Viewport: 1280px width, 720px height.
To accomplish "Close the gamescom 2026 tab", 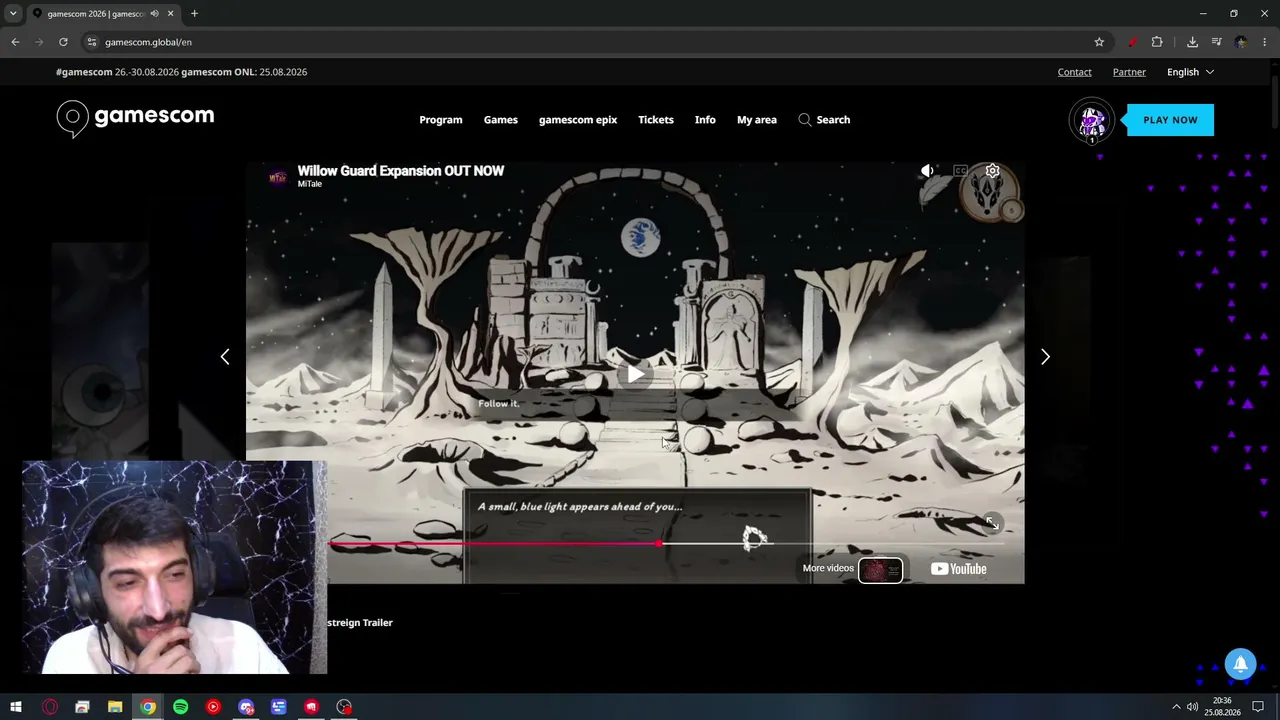I will pyautogui.click(x=170, y=14).
